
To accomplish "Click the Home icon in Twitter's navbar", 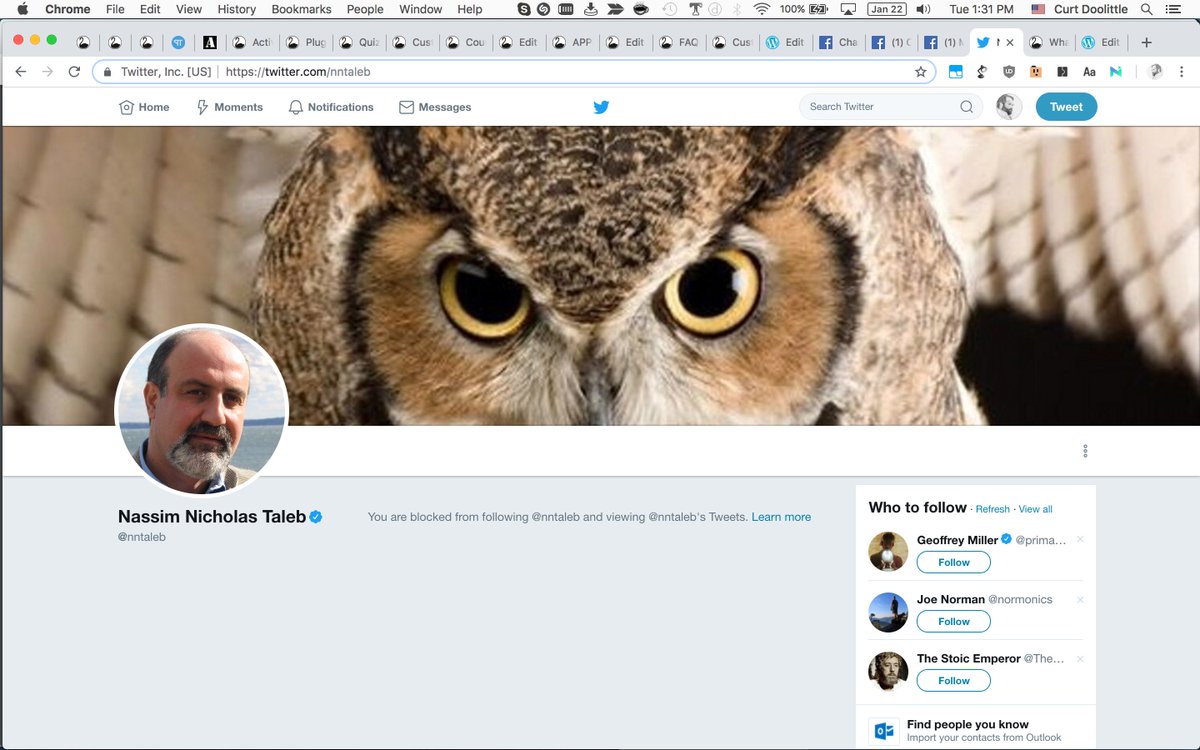I will (127, 106).
